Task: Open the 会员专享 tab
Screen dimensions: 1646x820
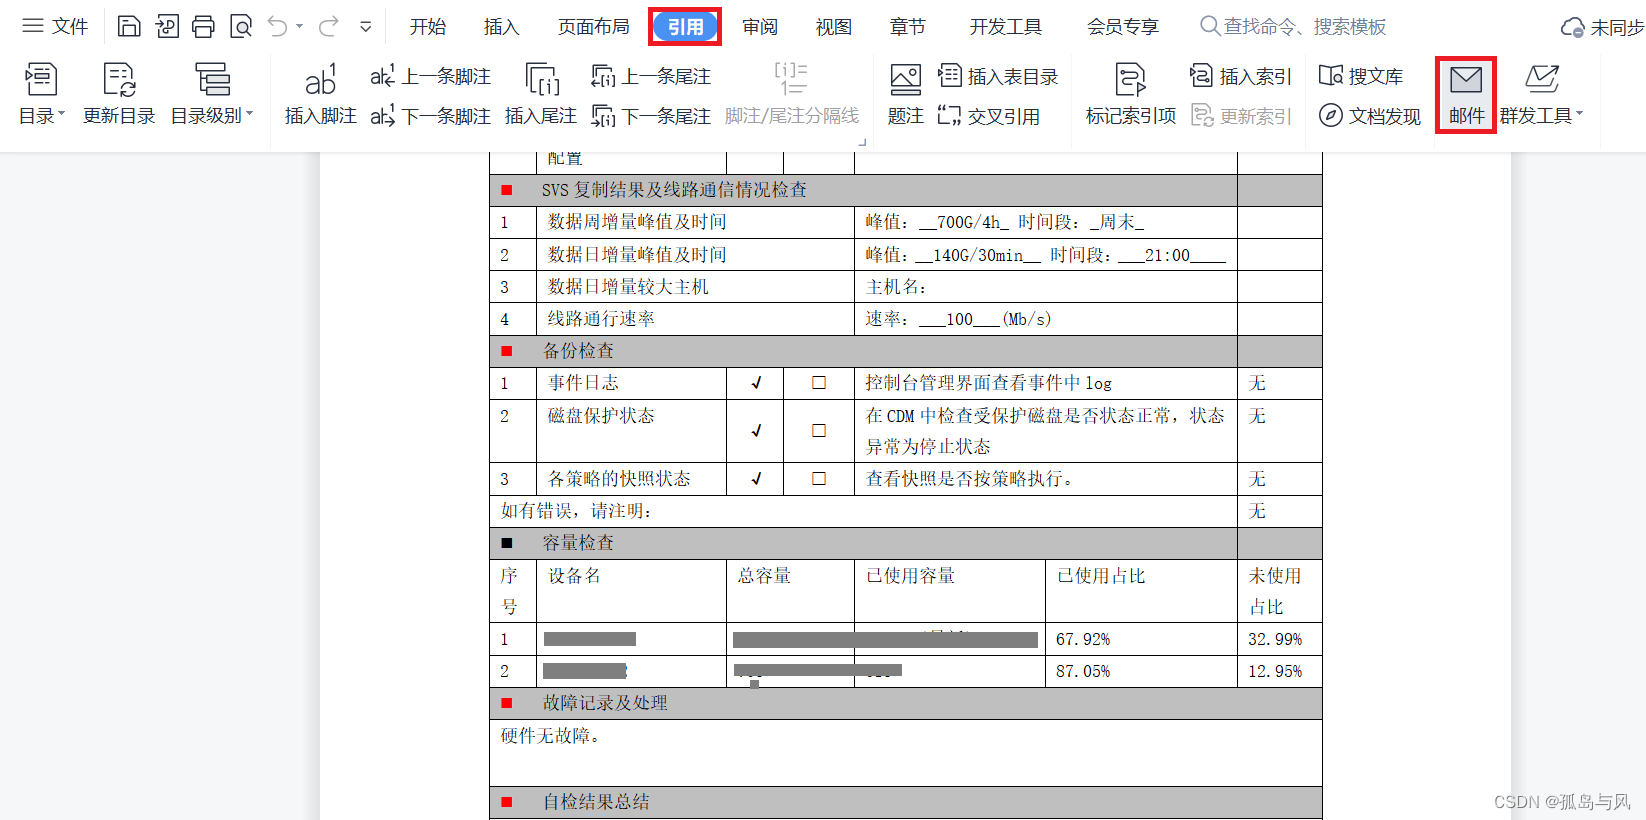Action: (x=1123, y=27)
